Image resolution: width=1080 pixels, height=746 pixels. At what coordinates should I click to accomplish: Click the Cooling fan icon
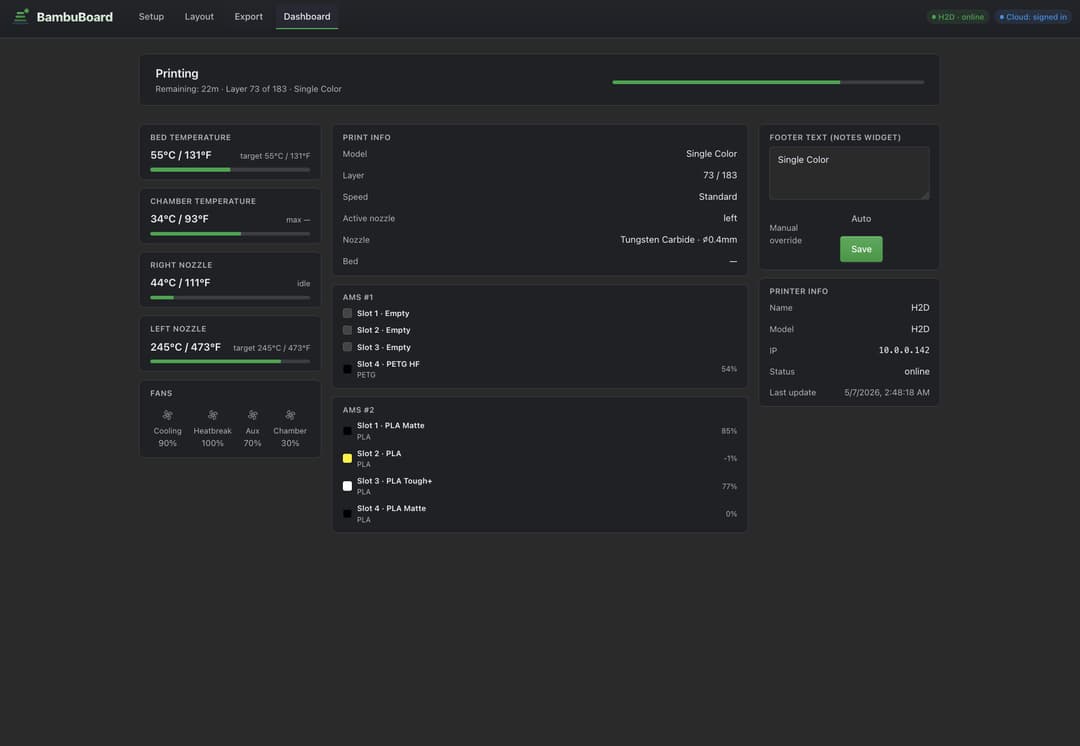click(167, 415)
